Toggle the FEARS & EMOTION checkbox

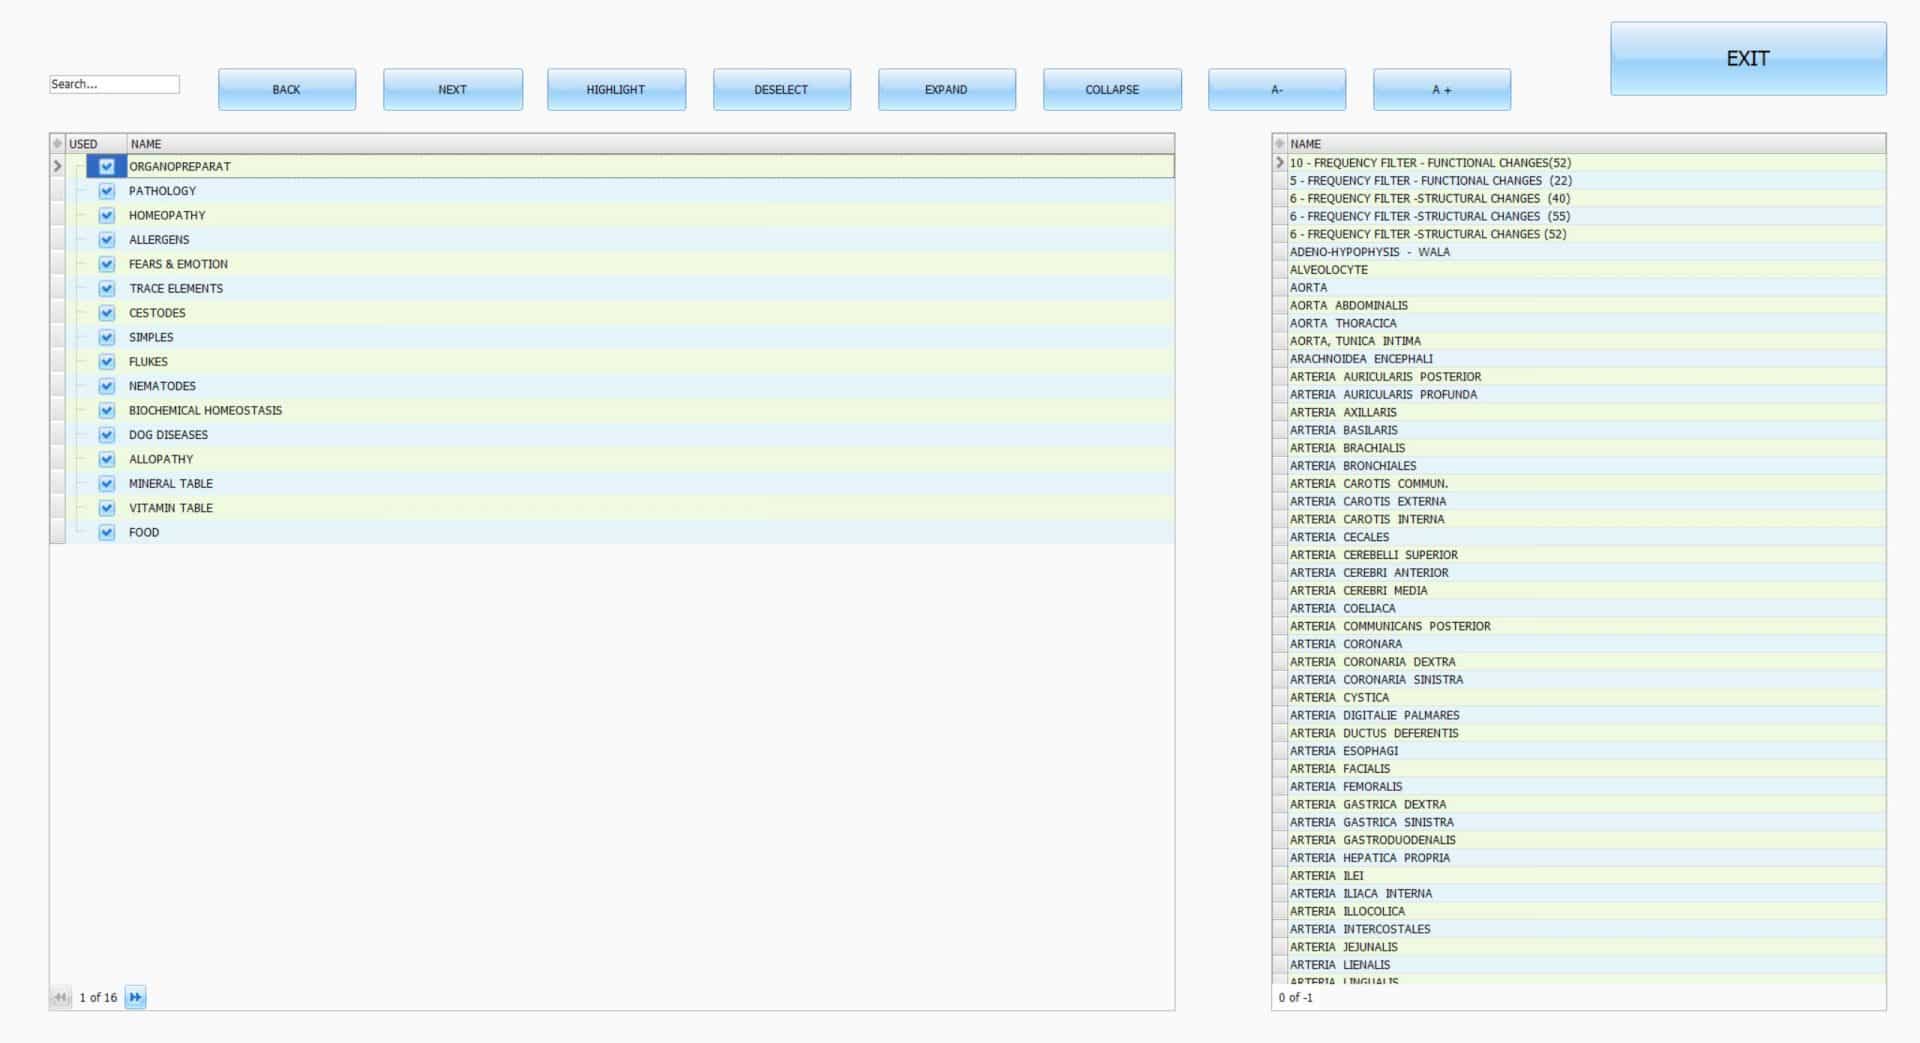click(107, 264)
